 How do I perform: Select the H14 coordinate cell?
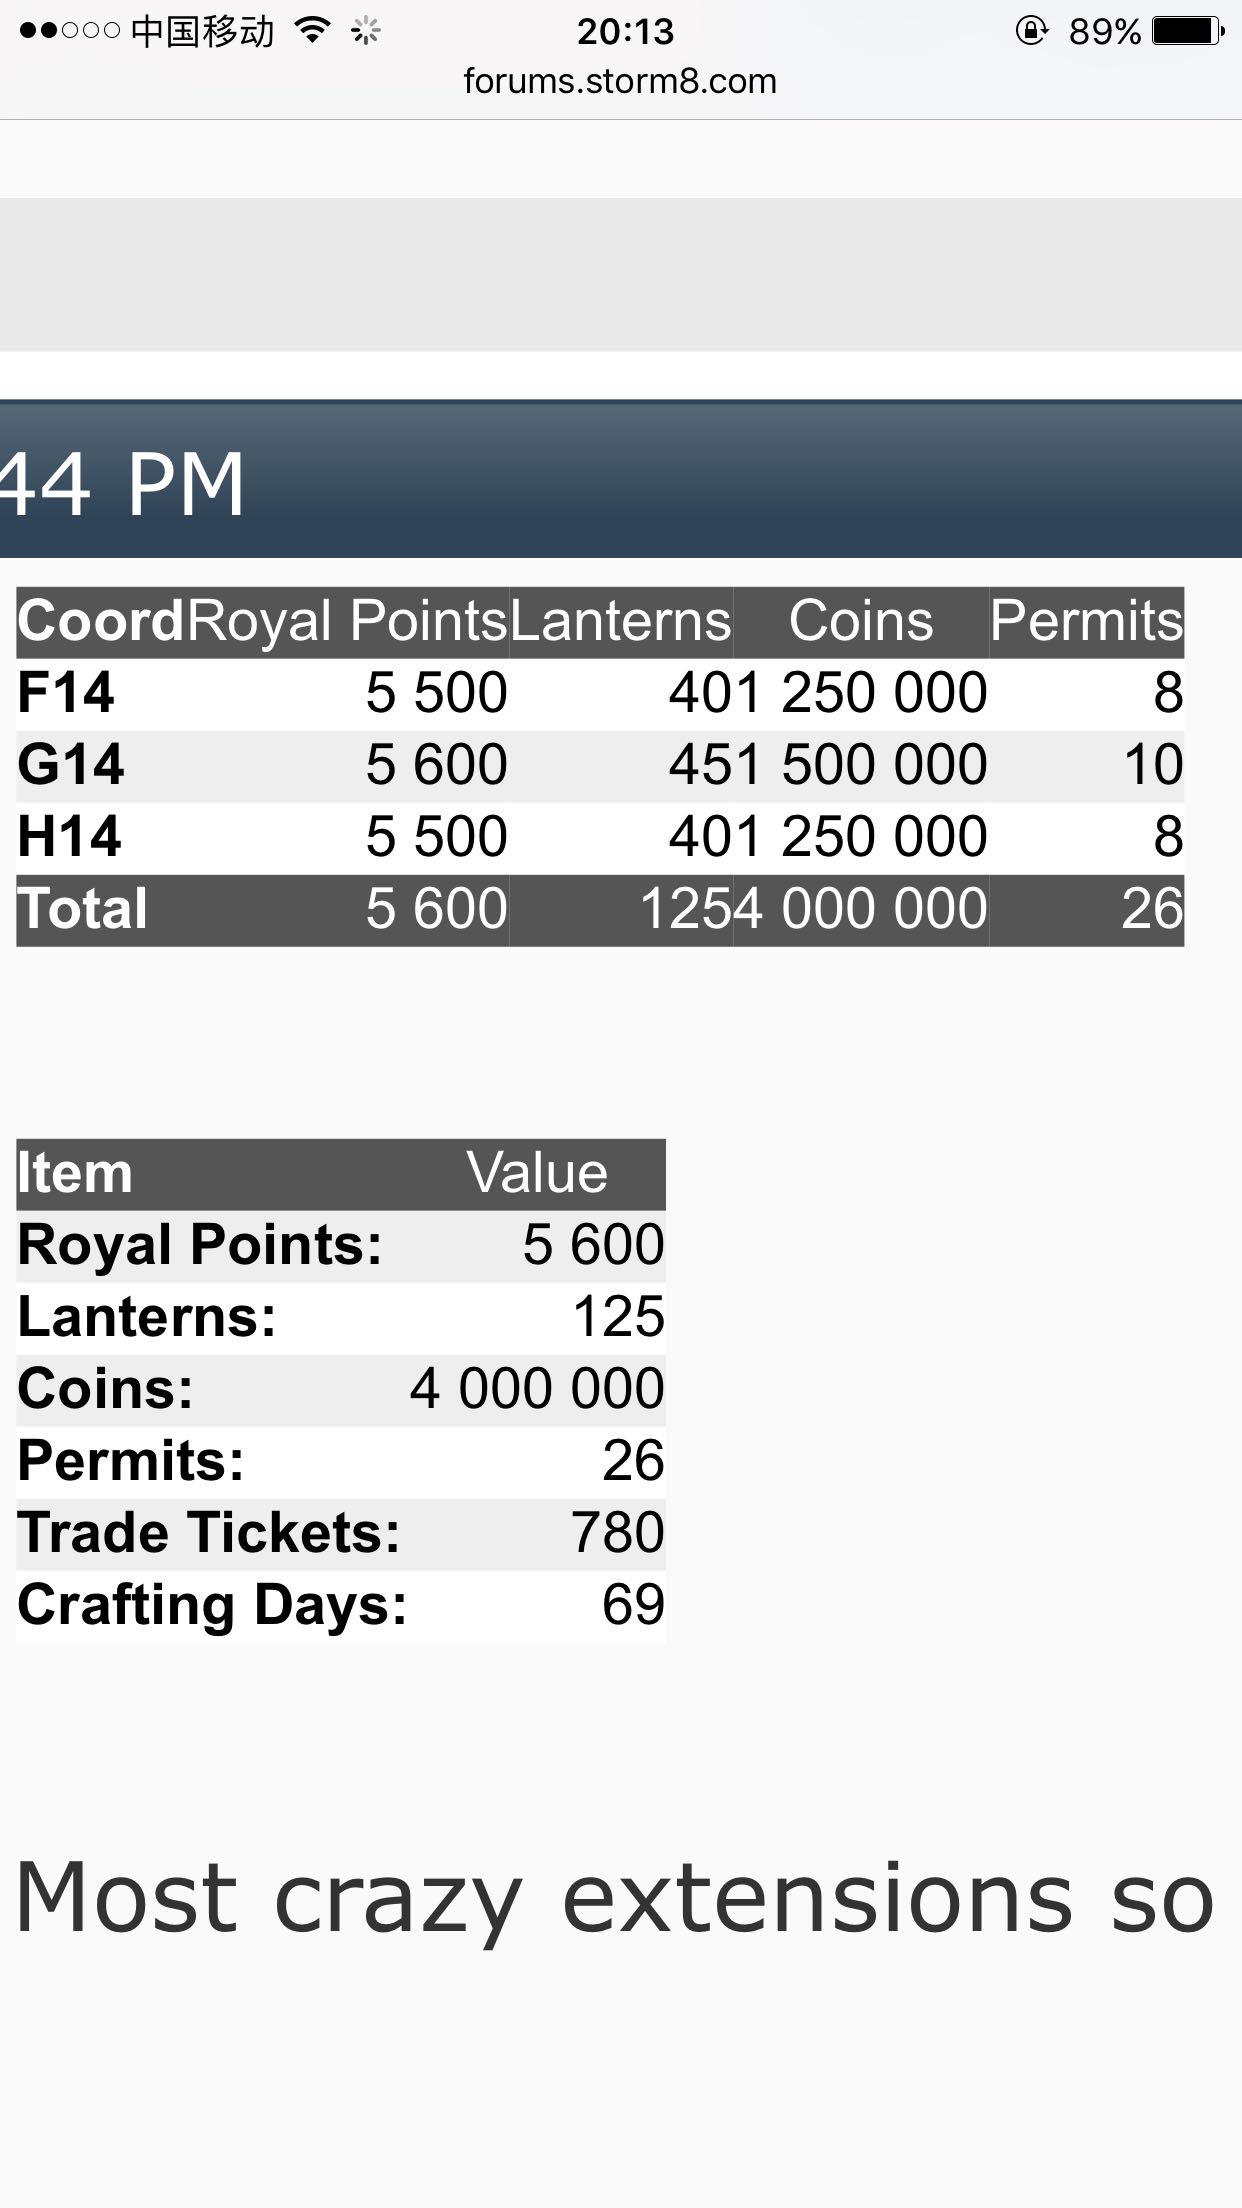click(69, 837)
